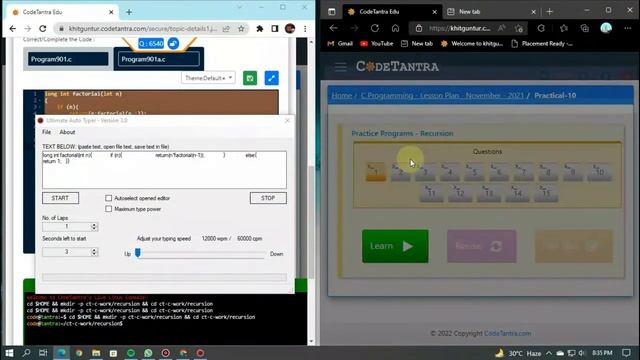640x360 pixels.
Task: Open the CodeTantra hamburger menu in Edge
Action: click(x=340, y=67)
